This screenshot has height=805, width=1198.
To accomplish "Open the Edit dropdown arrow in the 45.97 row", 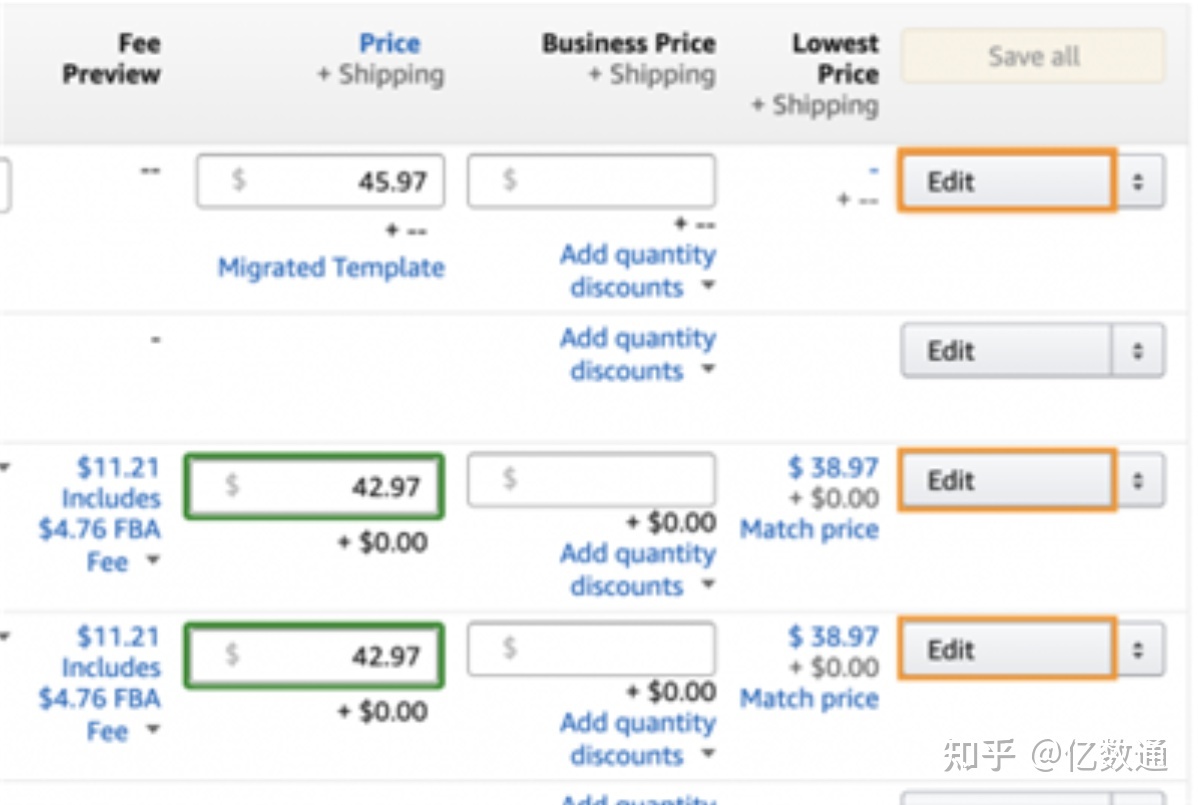I will pos(1138,182).
